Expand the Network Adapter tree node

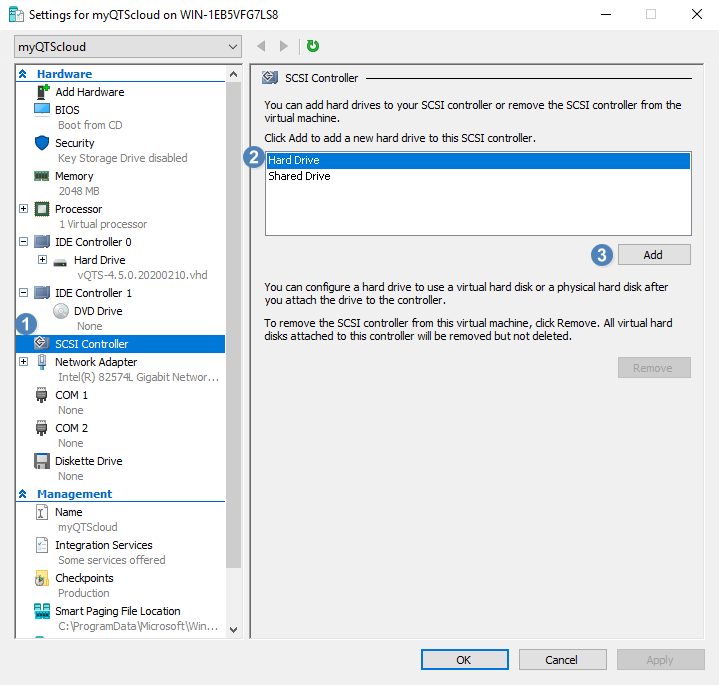point(23,361)
